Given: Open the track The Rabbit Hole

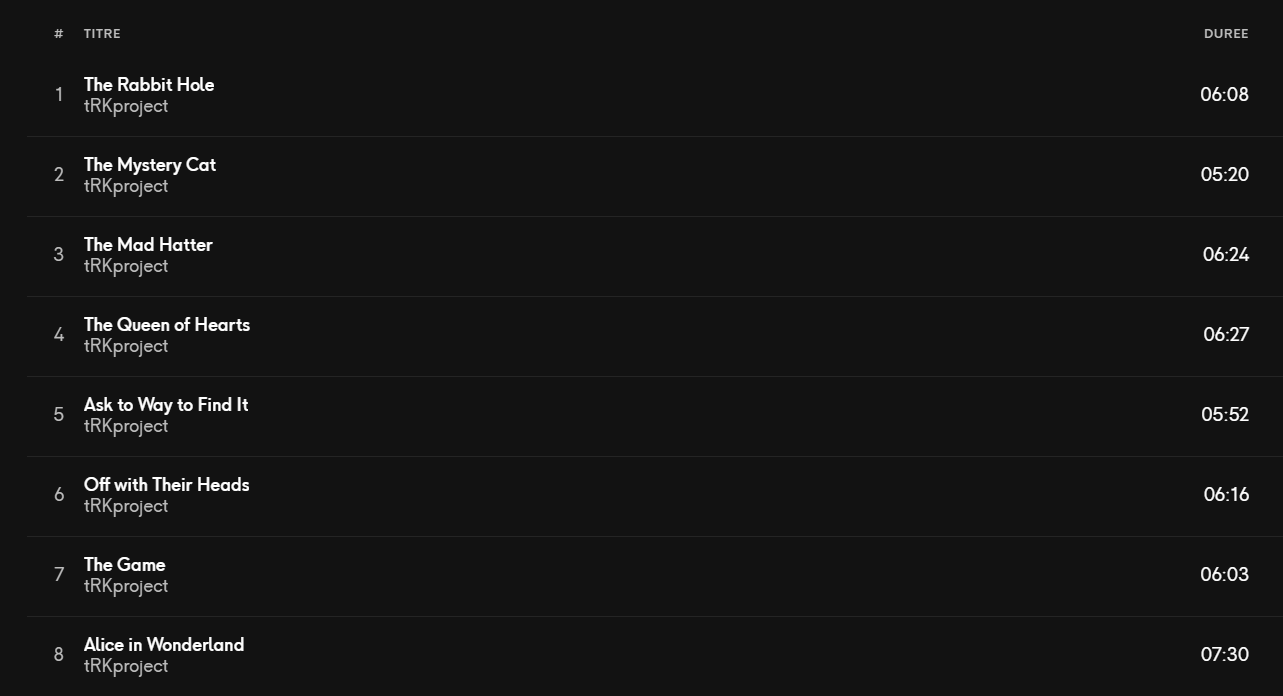Looking at the screenshot, I should pos(149,85).
